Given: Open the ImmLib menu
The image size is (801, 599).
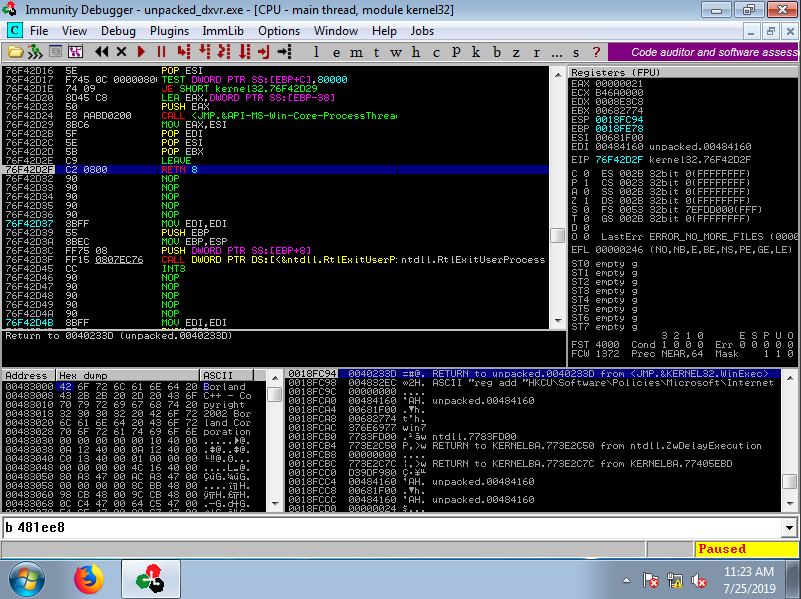Looking at the screenshot, I should click(223, 31).
